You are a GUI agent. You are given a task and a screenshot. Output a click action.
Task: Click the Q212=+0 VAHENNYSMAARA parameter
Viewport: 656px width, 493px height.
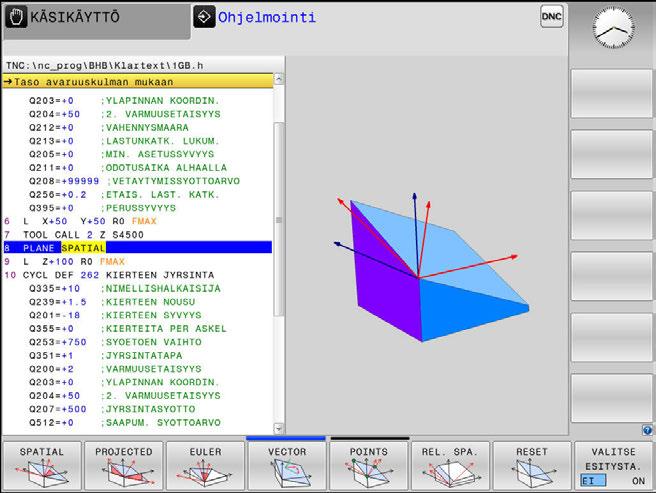(x=108, y=127)
